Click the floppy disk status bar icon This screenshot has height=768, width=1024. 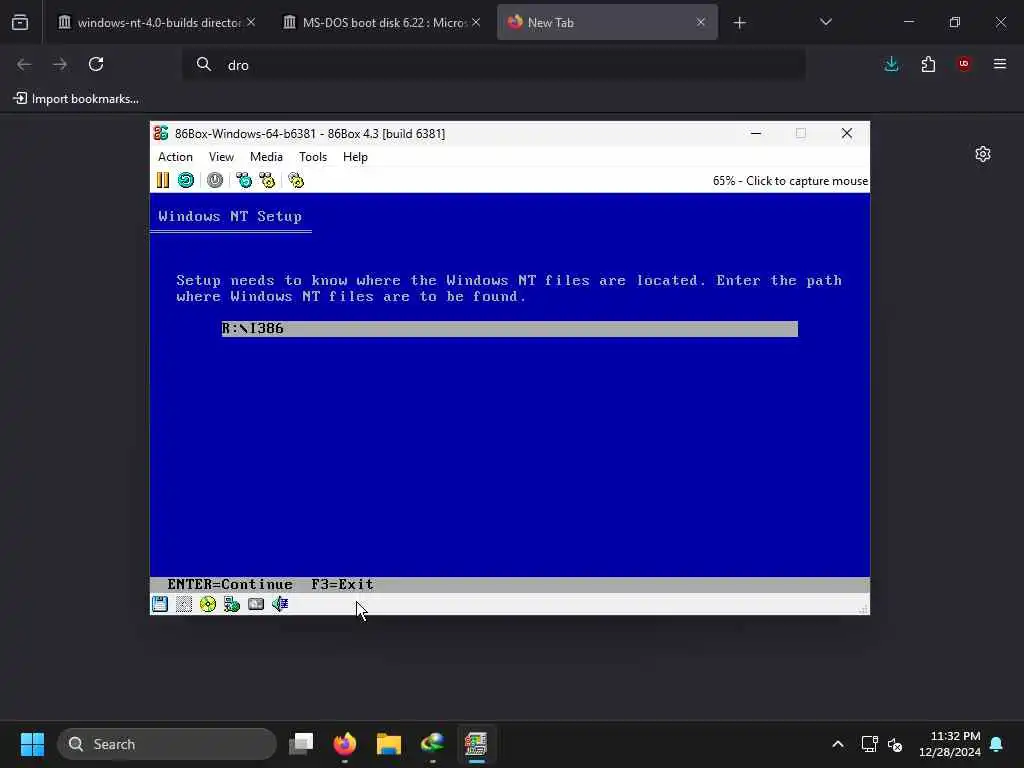pyautogui.click(x=160, y=604)
